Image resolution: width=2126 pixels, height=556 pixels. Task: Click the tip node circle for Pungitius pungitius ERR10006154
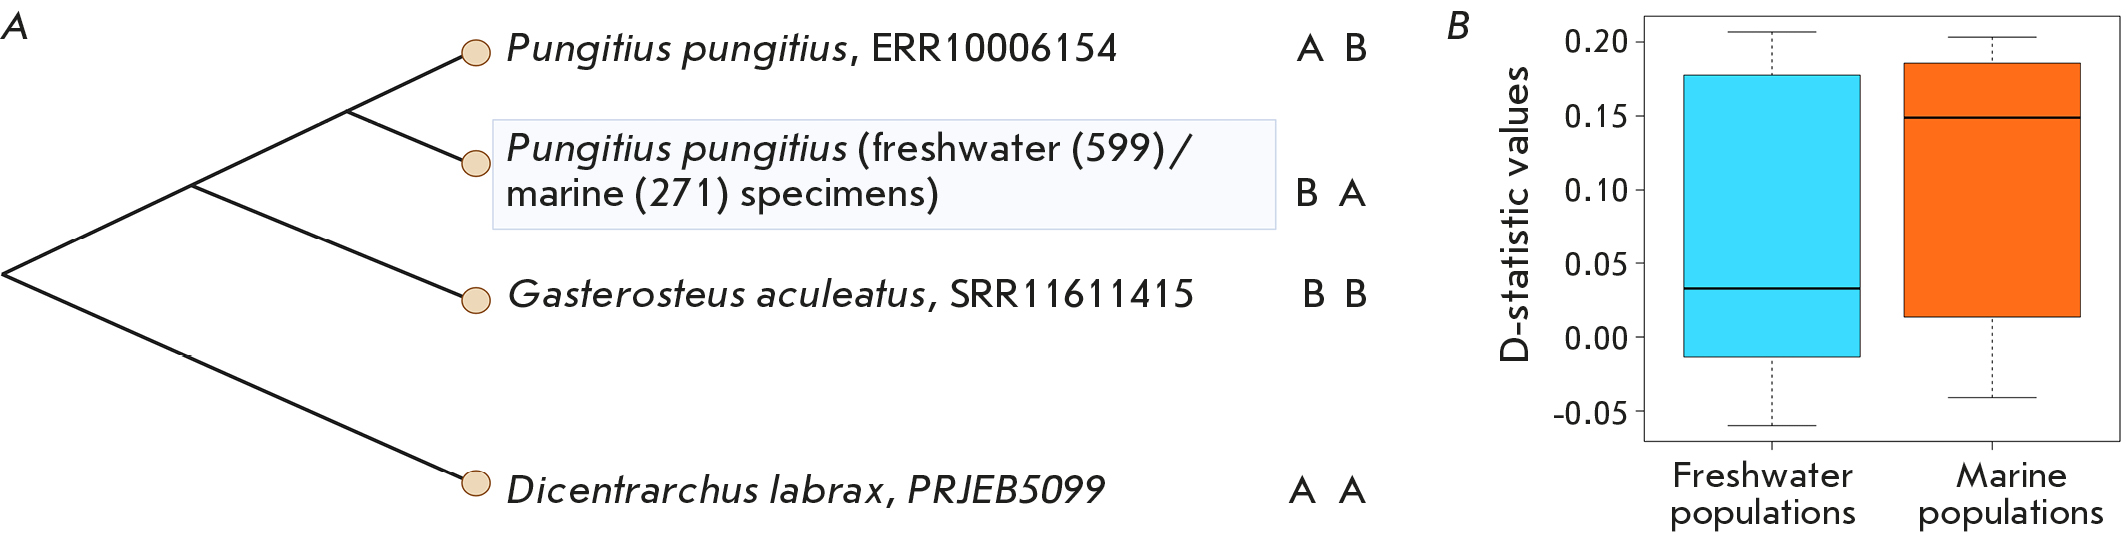pos(475,53)
